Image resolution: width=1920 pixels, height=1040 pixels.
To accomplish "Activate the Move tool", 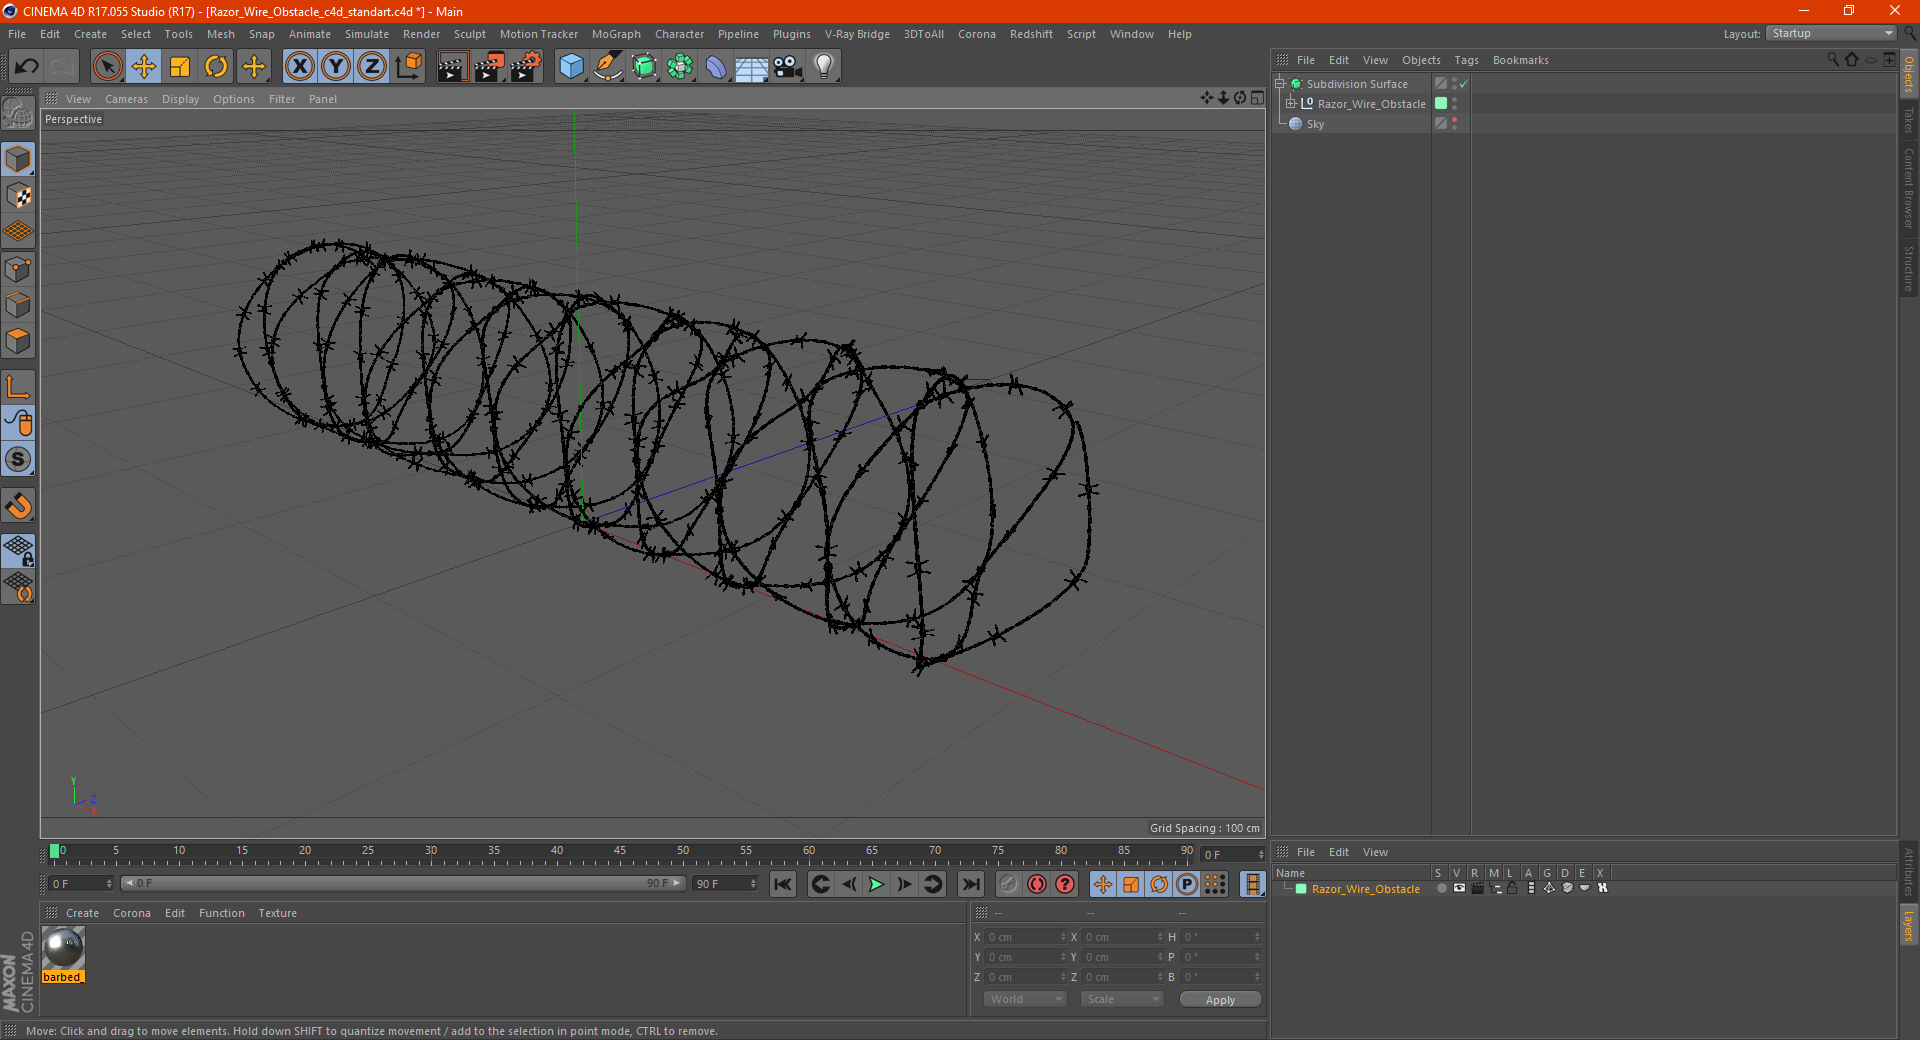I will pyautogui.click(x=144, y=67).
